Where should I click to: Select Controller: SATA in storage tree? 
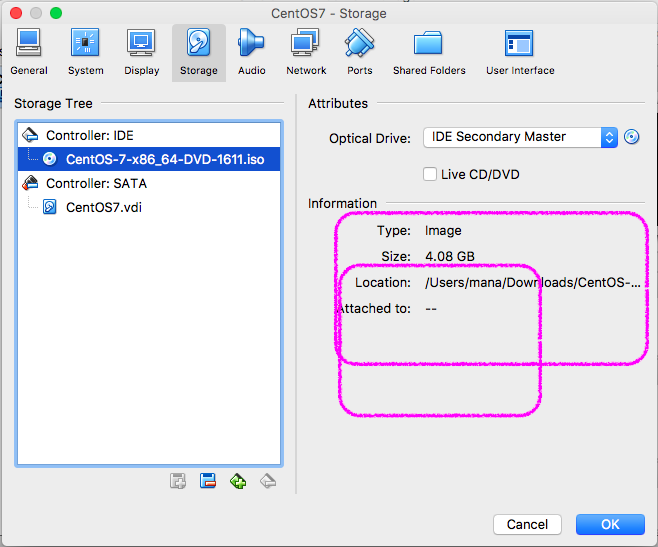click(149, 183)
